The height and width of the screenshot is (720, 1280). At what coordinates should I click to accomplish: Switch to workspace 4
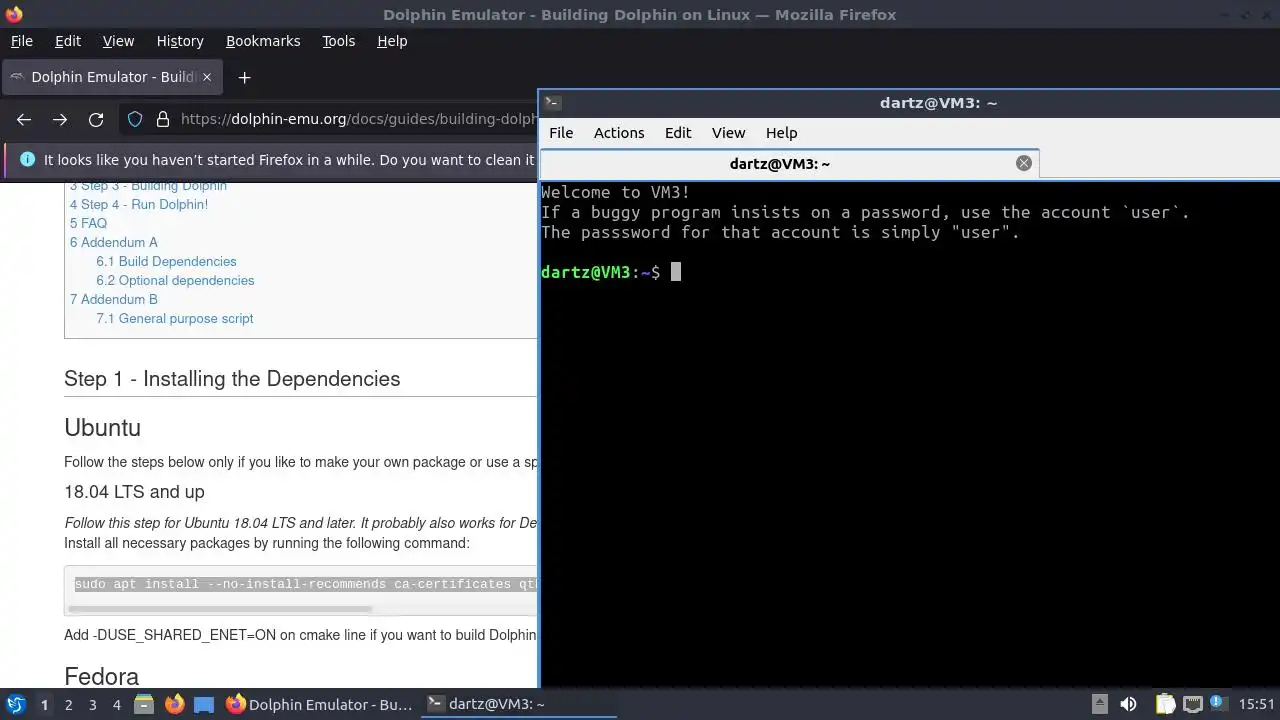(x=116, y=705)
